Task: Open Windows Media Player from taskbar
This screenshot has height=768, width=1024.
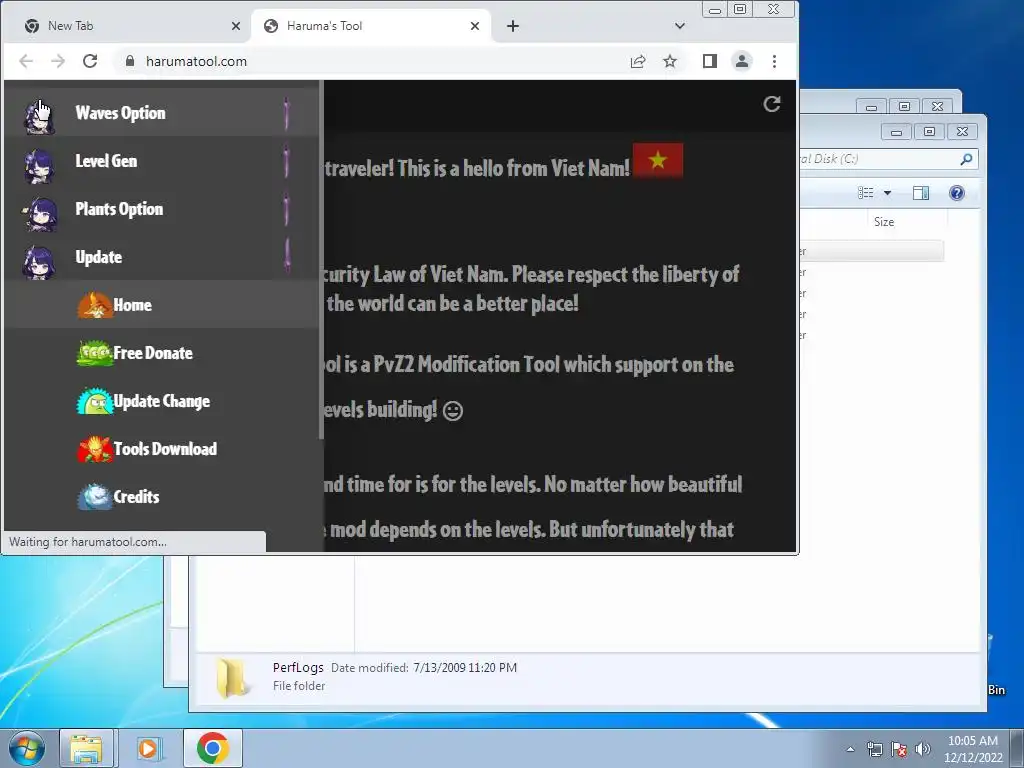Action: [x=149, y=748]
